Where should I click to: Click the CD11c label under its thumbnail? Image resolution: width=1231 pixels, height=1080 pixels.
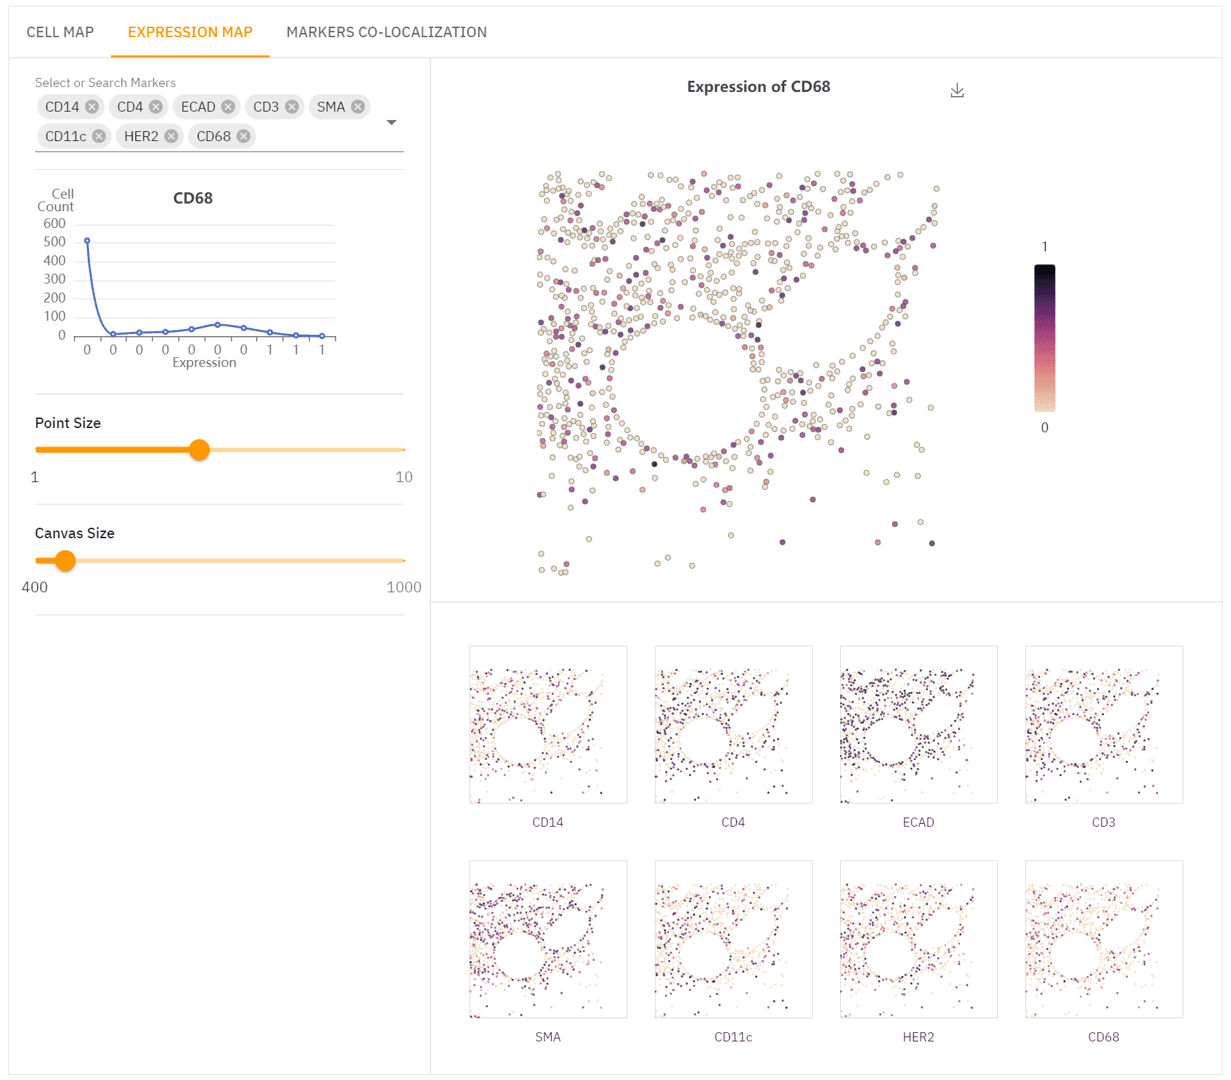pyautogui.click(x=733, y=1037)
